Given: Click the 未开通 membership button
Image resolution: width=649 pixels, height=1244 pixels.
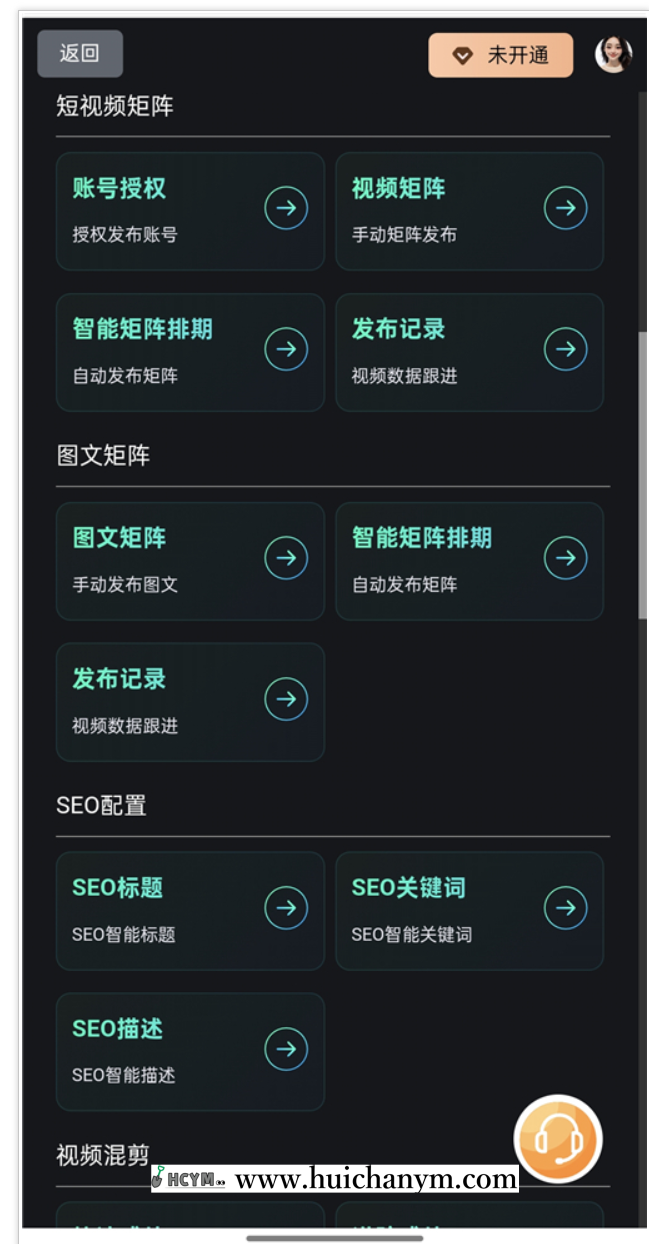Looking at the screenshot, I should pyautogui.click(x=500, y=56).
